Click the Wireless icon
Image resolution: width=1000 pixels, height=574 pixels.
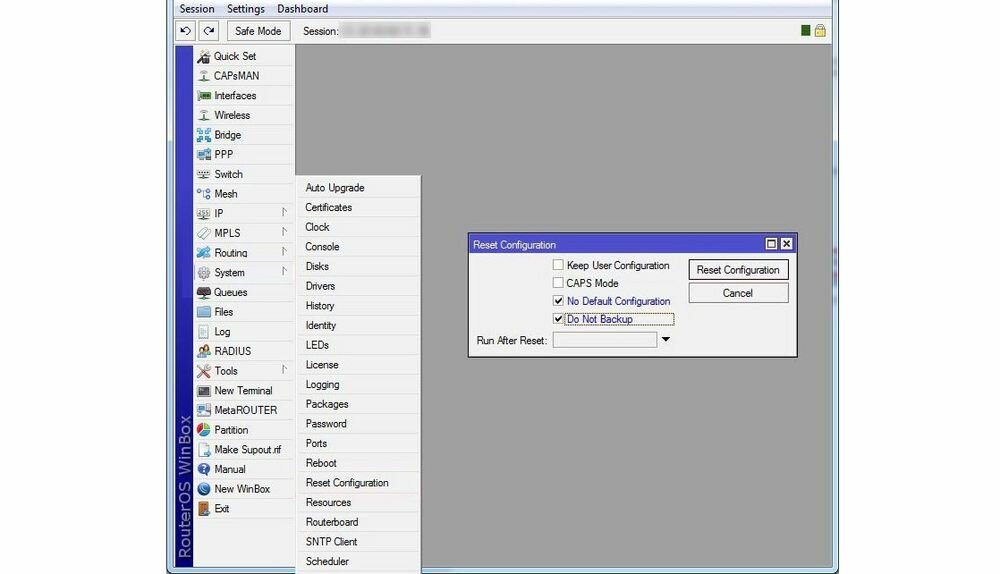coord(203,115)
